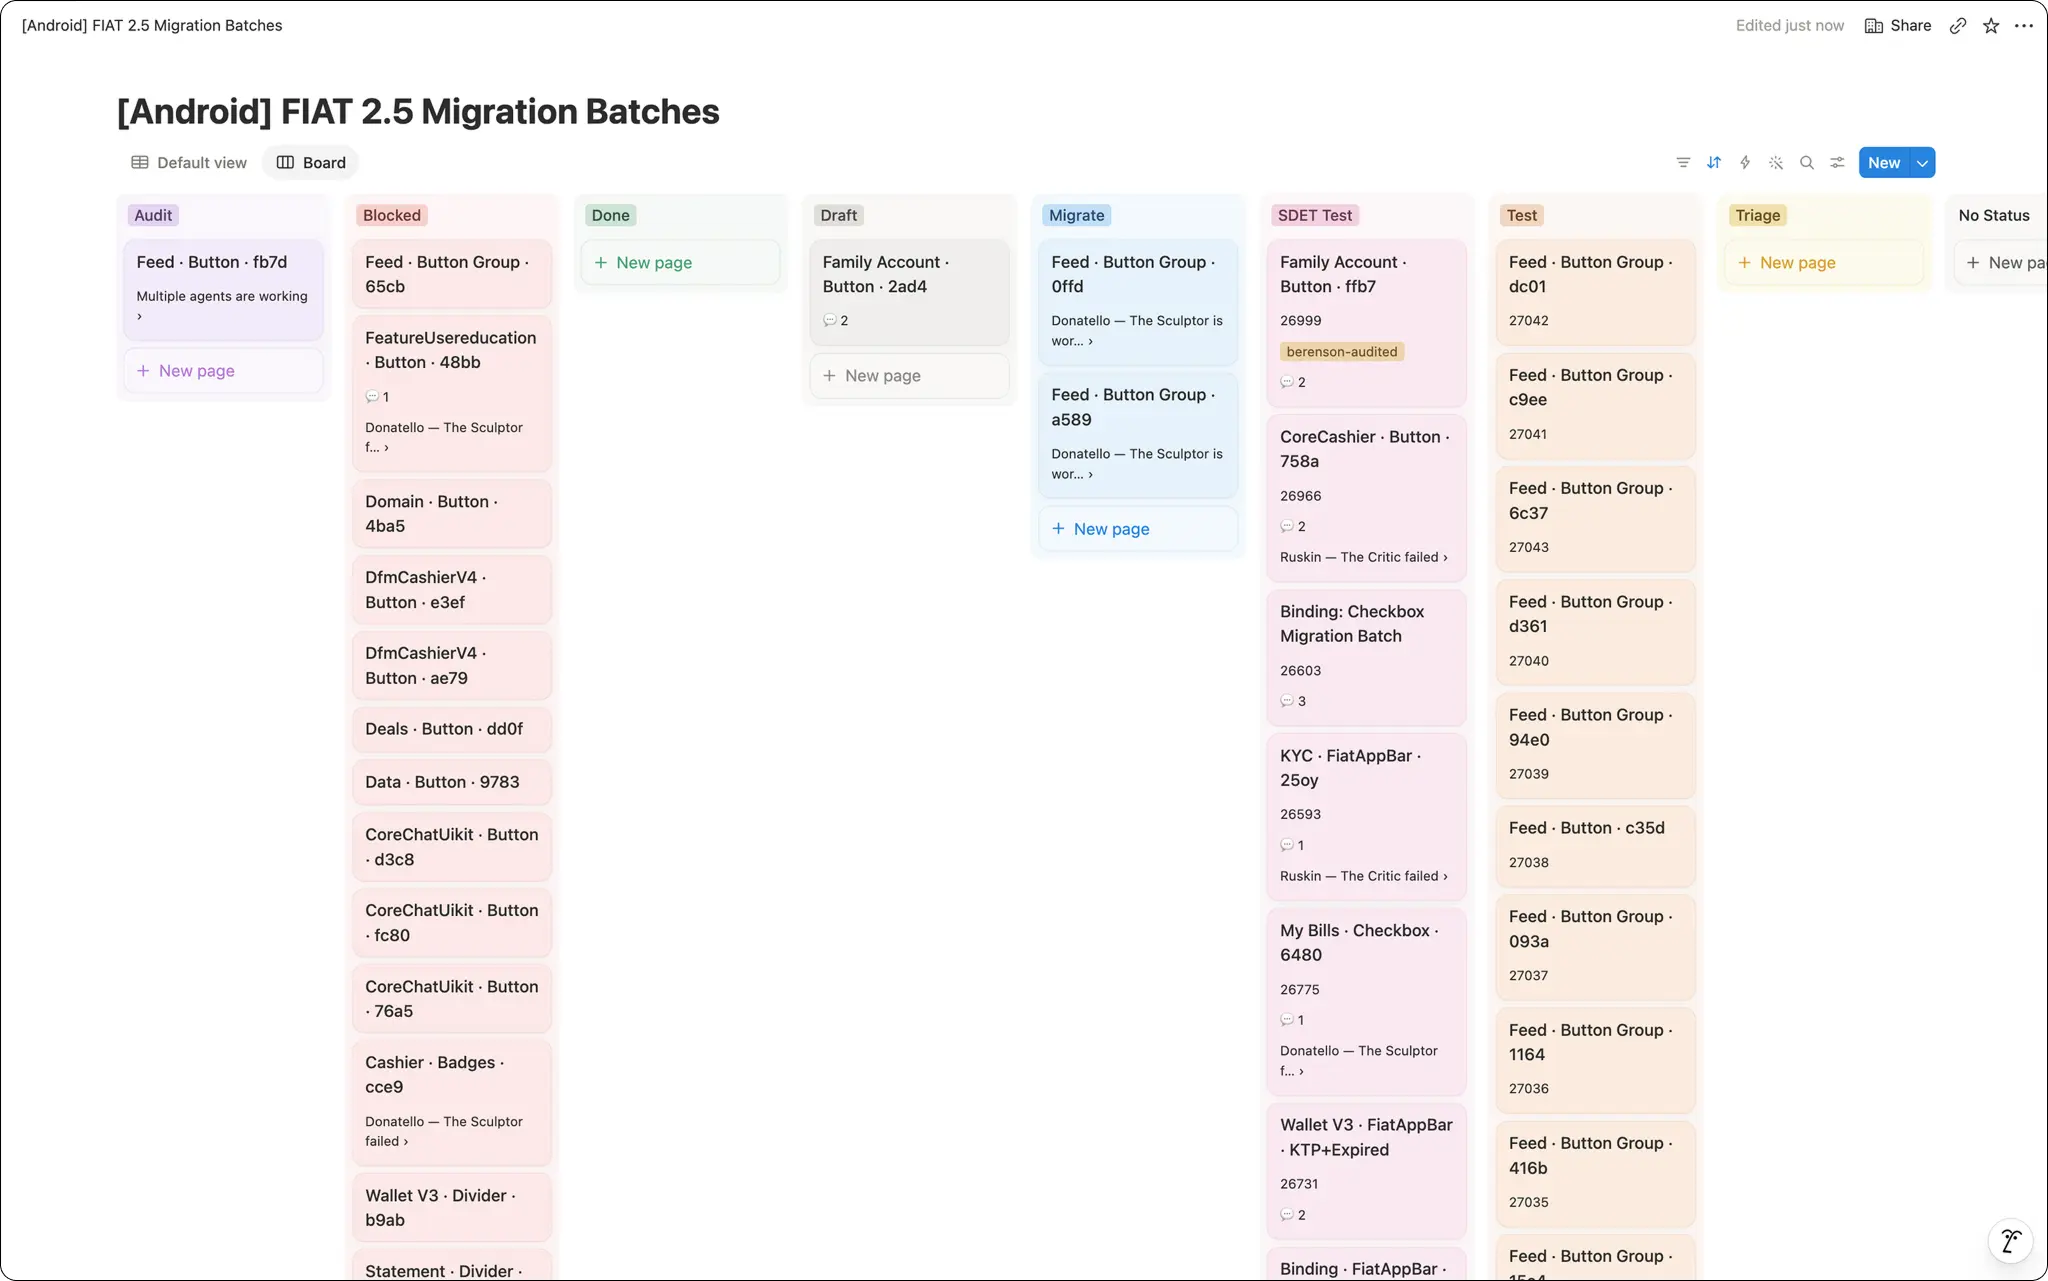The image size is (2048, 1281).
Task: Open the filter icon in the board toolbar
Action: (x=1683, y=163)
